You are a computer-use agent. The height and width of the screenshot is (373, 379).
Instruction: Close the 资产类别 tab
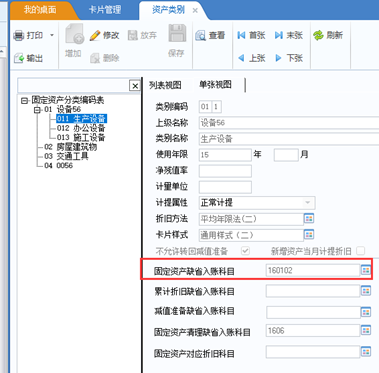[195, 11]
